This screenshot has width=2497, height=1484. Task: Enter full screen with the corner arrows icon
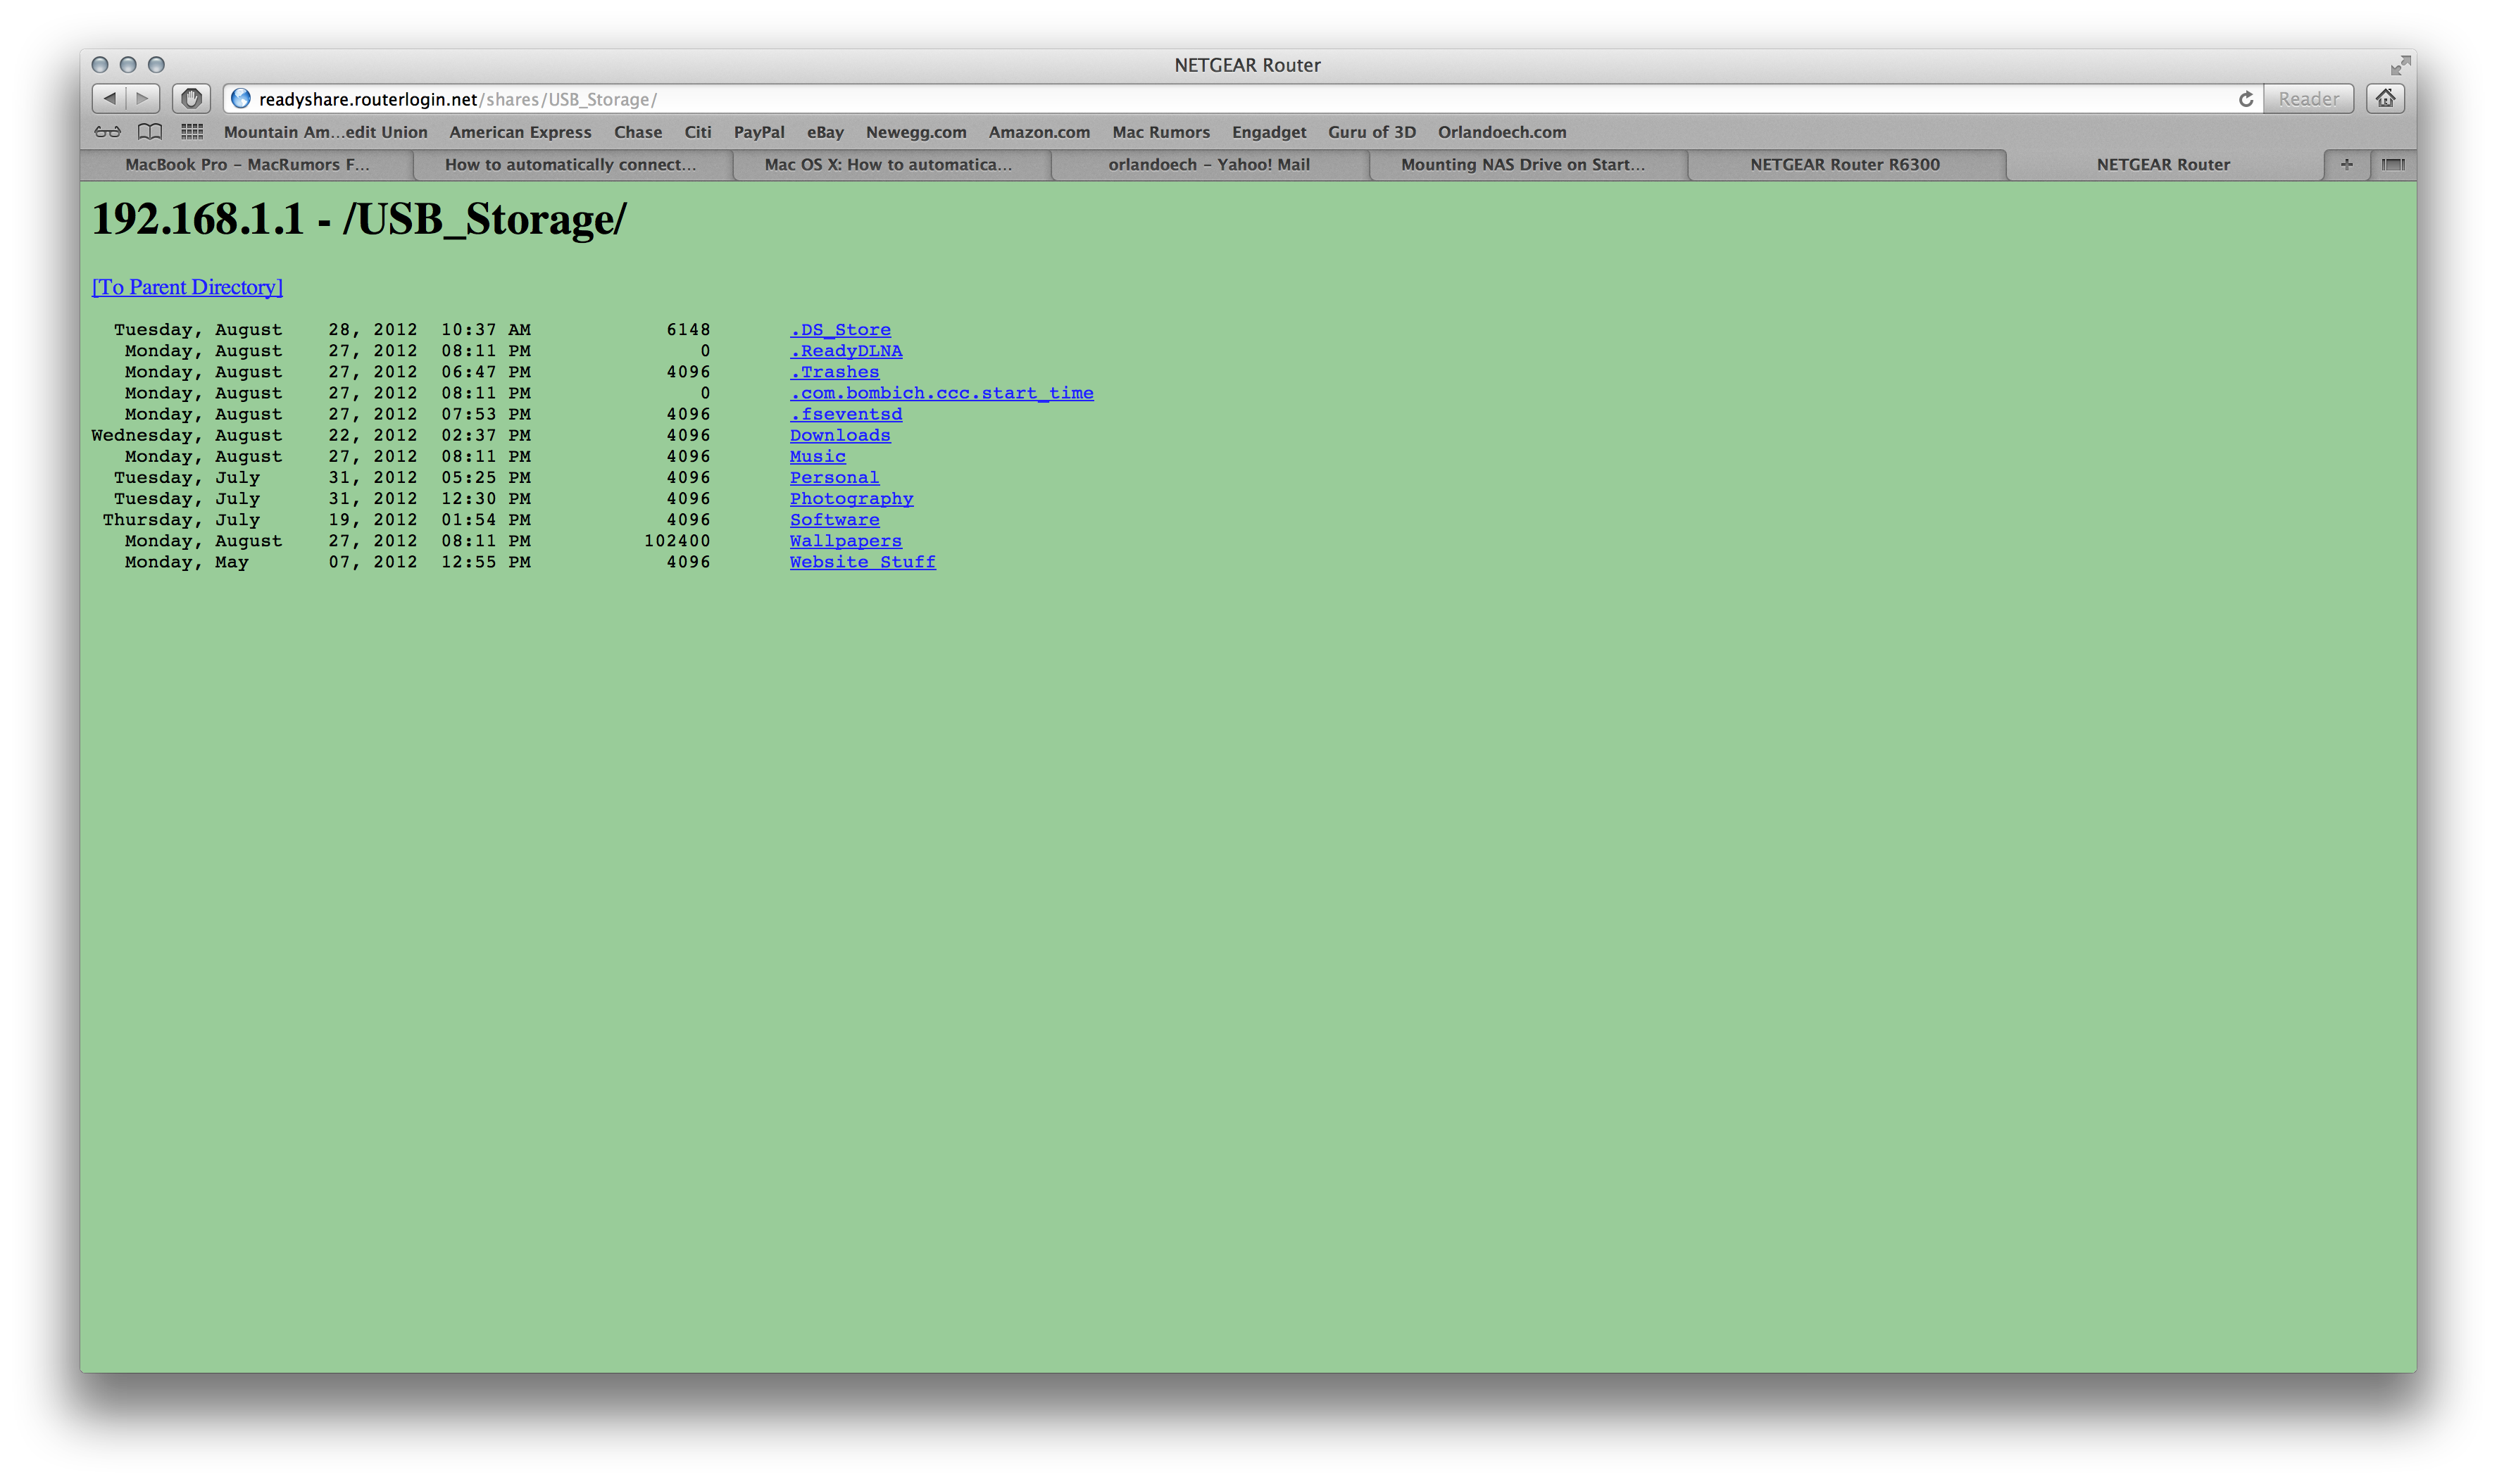tap(2400, 65)
